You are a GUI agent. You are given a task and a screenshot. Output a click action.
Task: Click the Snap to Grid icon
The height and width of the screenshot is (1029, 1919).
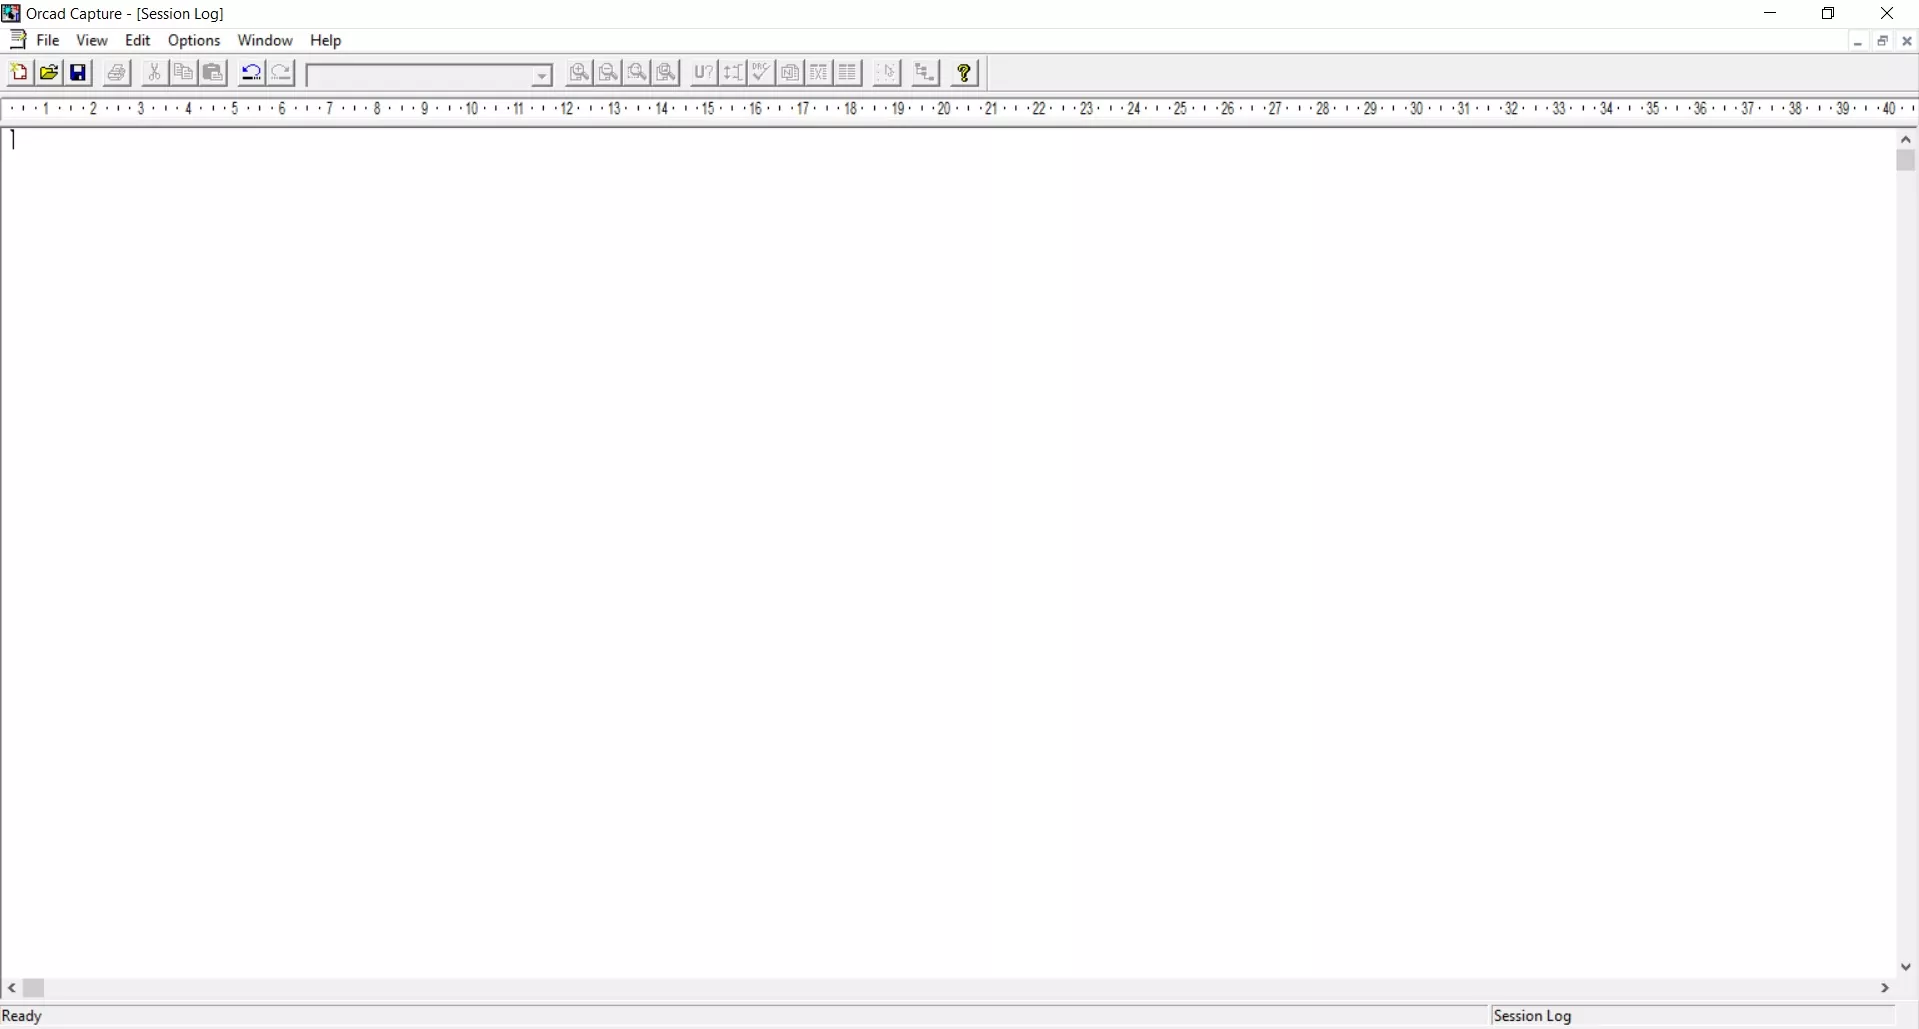(887, 73)
